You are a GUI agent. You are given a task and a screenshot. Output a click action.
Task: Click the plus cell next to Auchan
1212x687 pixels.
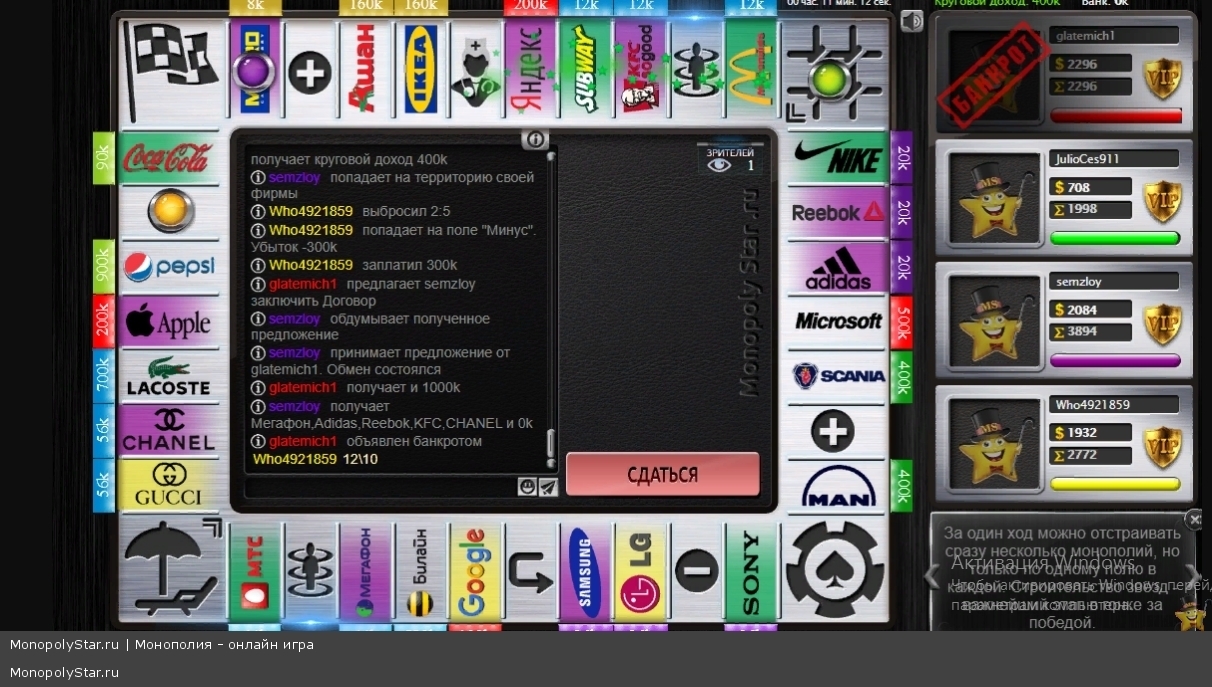click(x=311, y=72)
